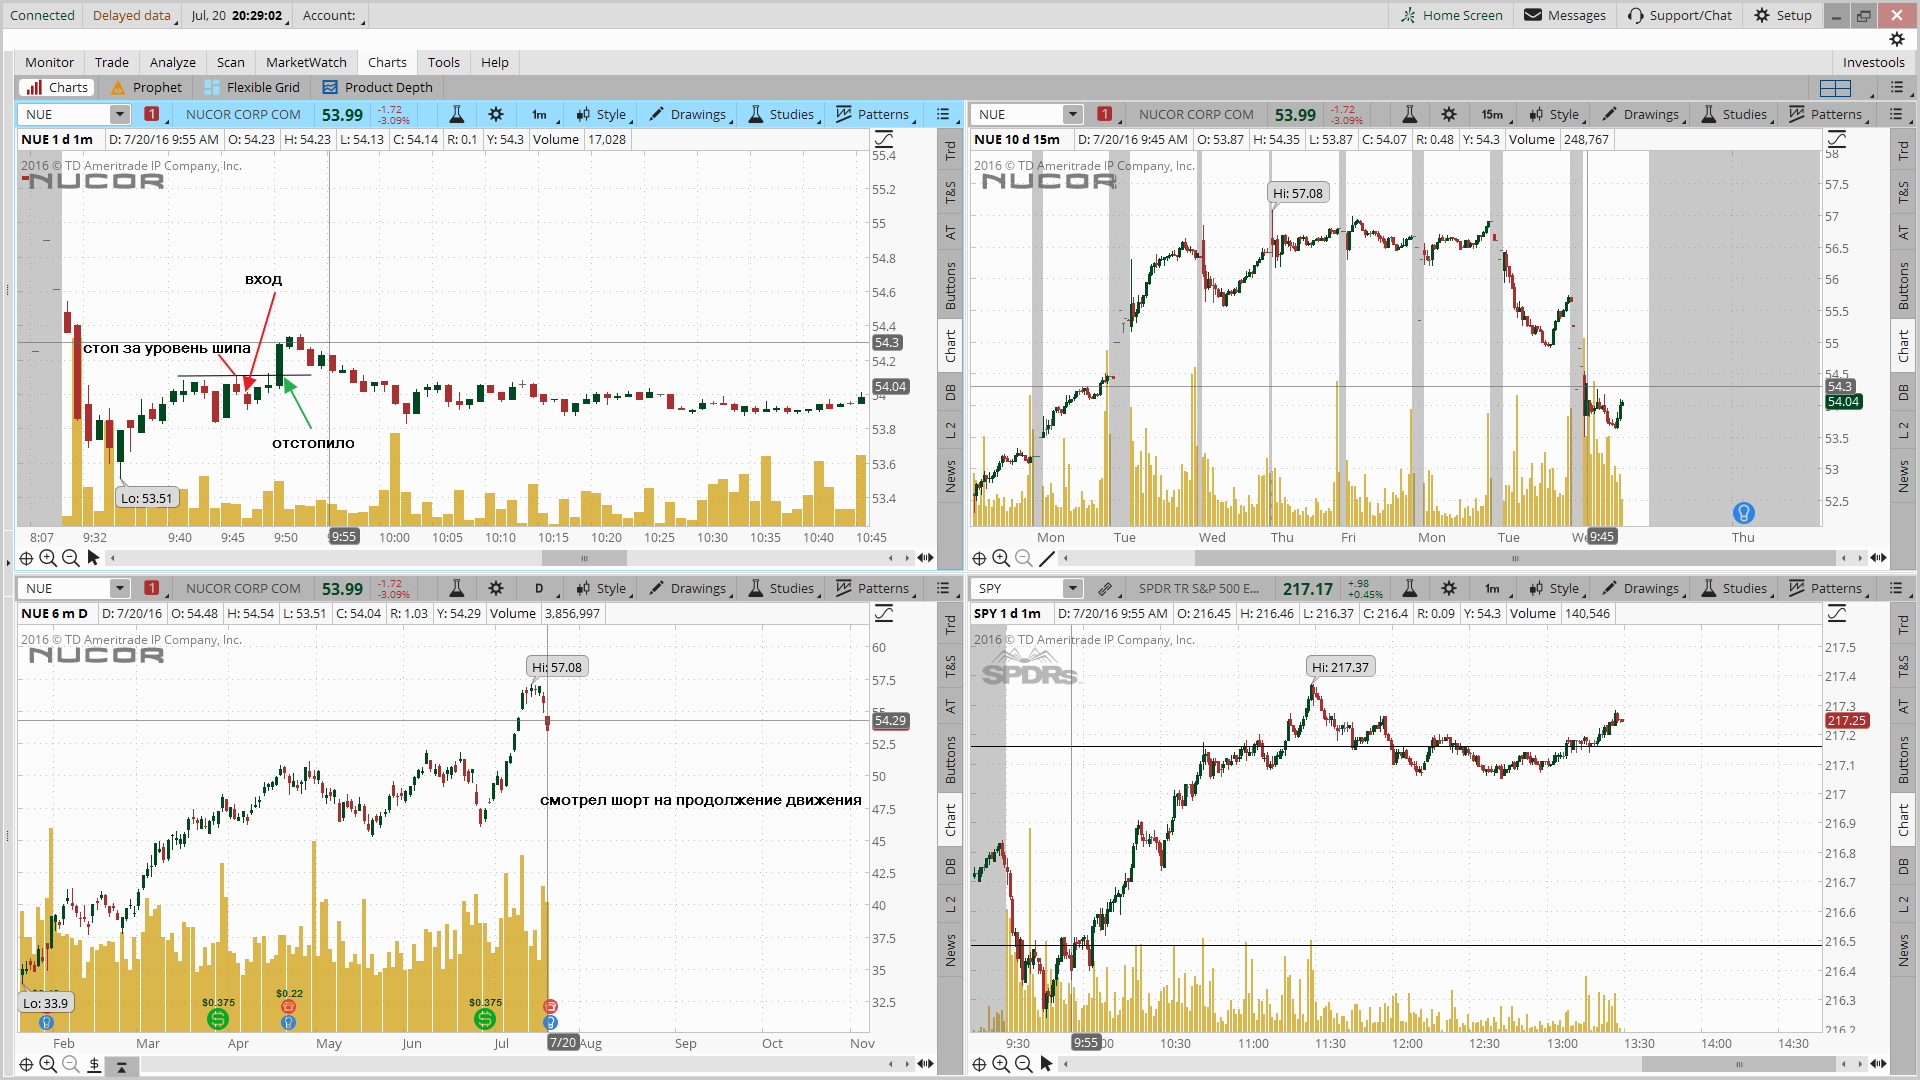Expand the SPY symbol dropdown arrow
The height and width of the screenshot is (1080, 1920).
[1072, 588]
